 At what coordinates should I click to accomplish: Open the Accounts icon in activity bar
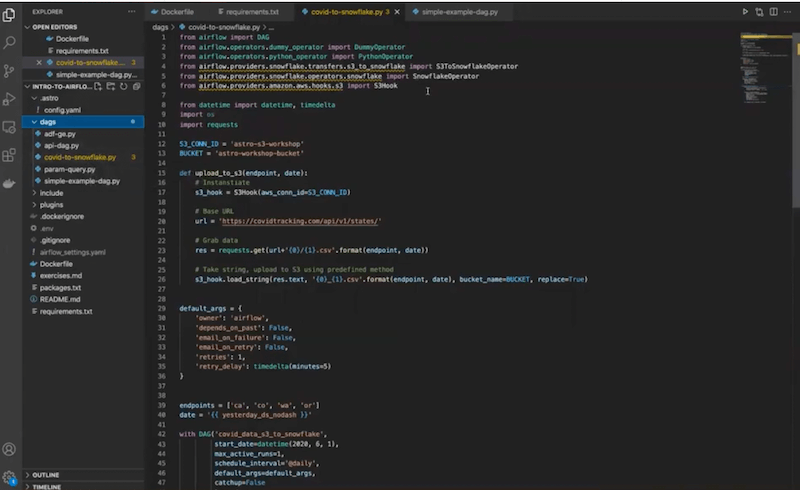pyautogui.click(x=10, y=450)
